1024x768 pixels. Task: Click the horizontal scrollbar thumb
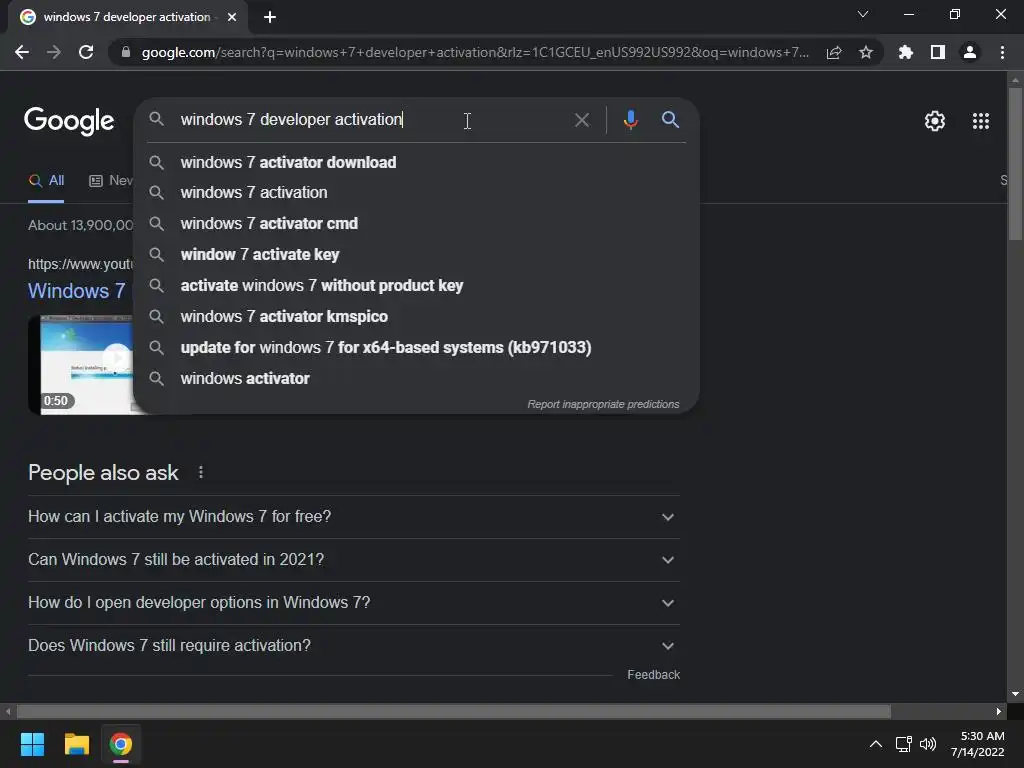point(453,711)
